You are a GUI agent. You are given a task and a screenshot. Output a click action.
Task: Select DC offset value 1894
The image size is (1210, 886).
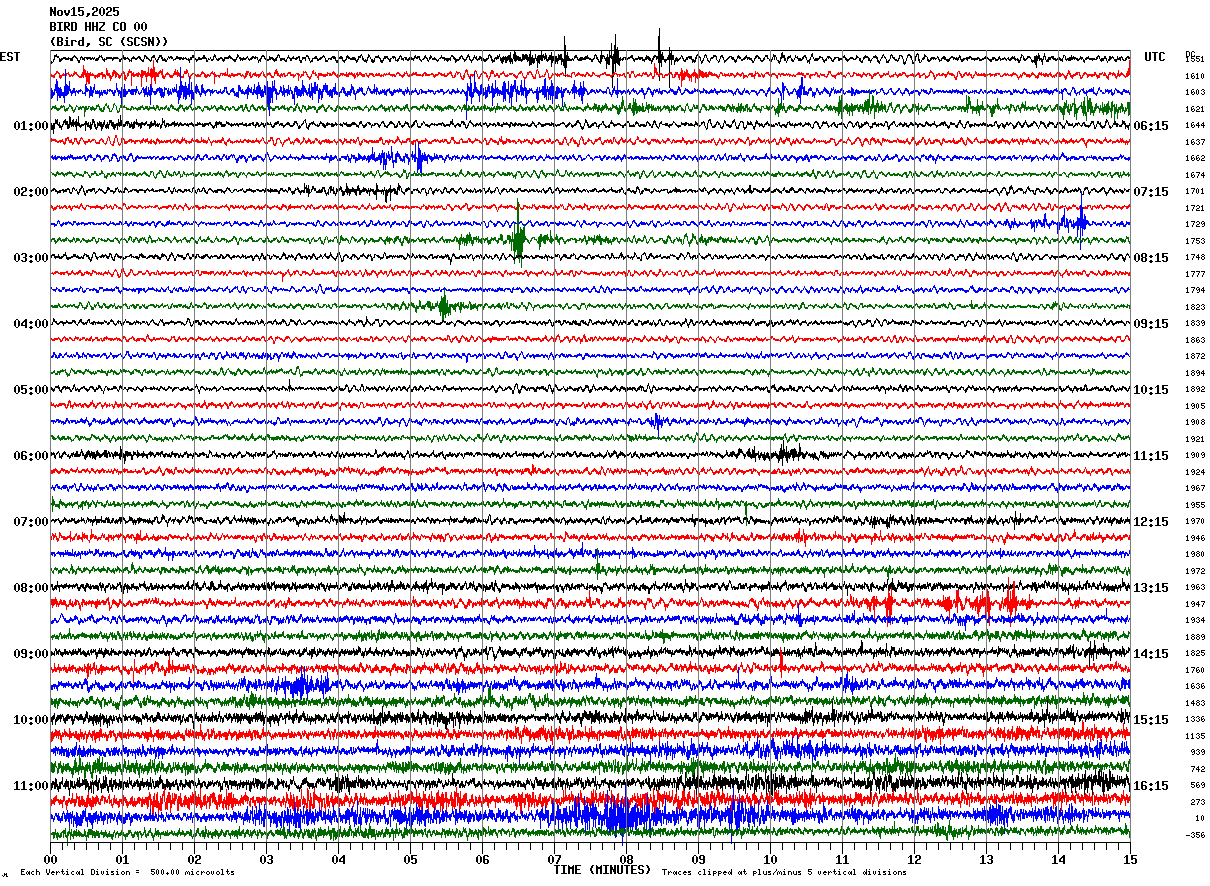[x=1195, y=373]
